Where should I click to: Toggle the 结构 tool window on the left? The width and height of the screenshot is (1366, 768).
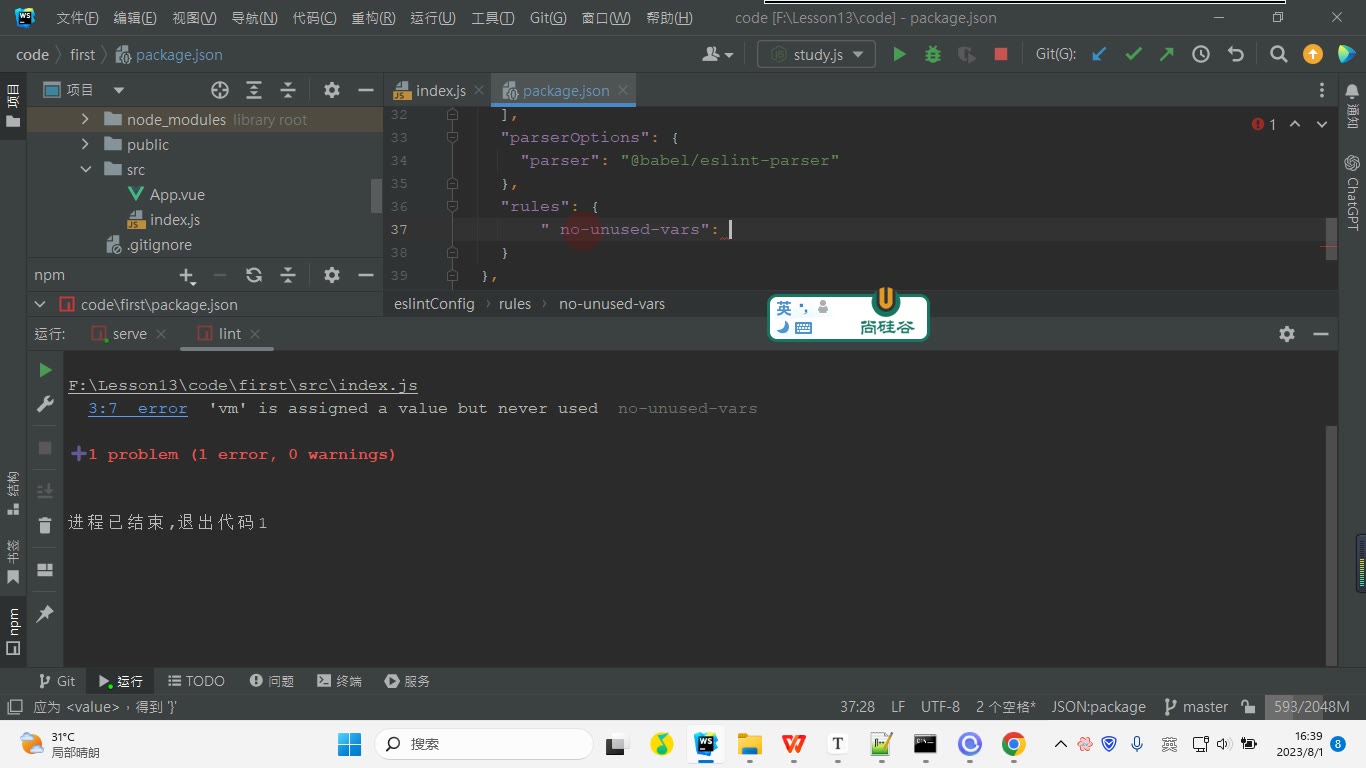coord(13,492)
